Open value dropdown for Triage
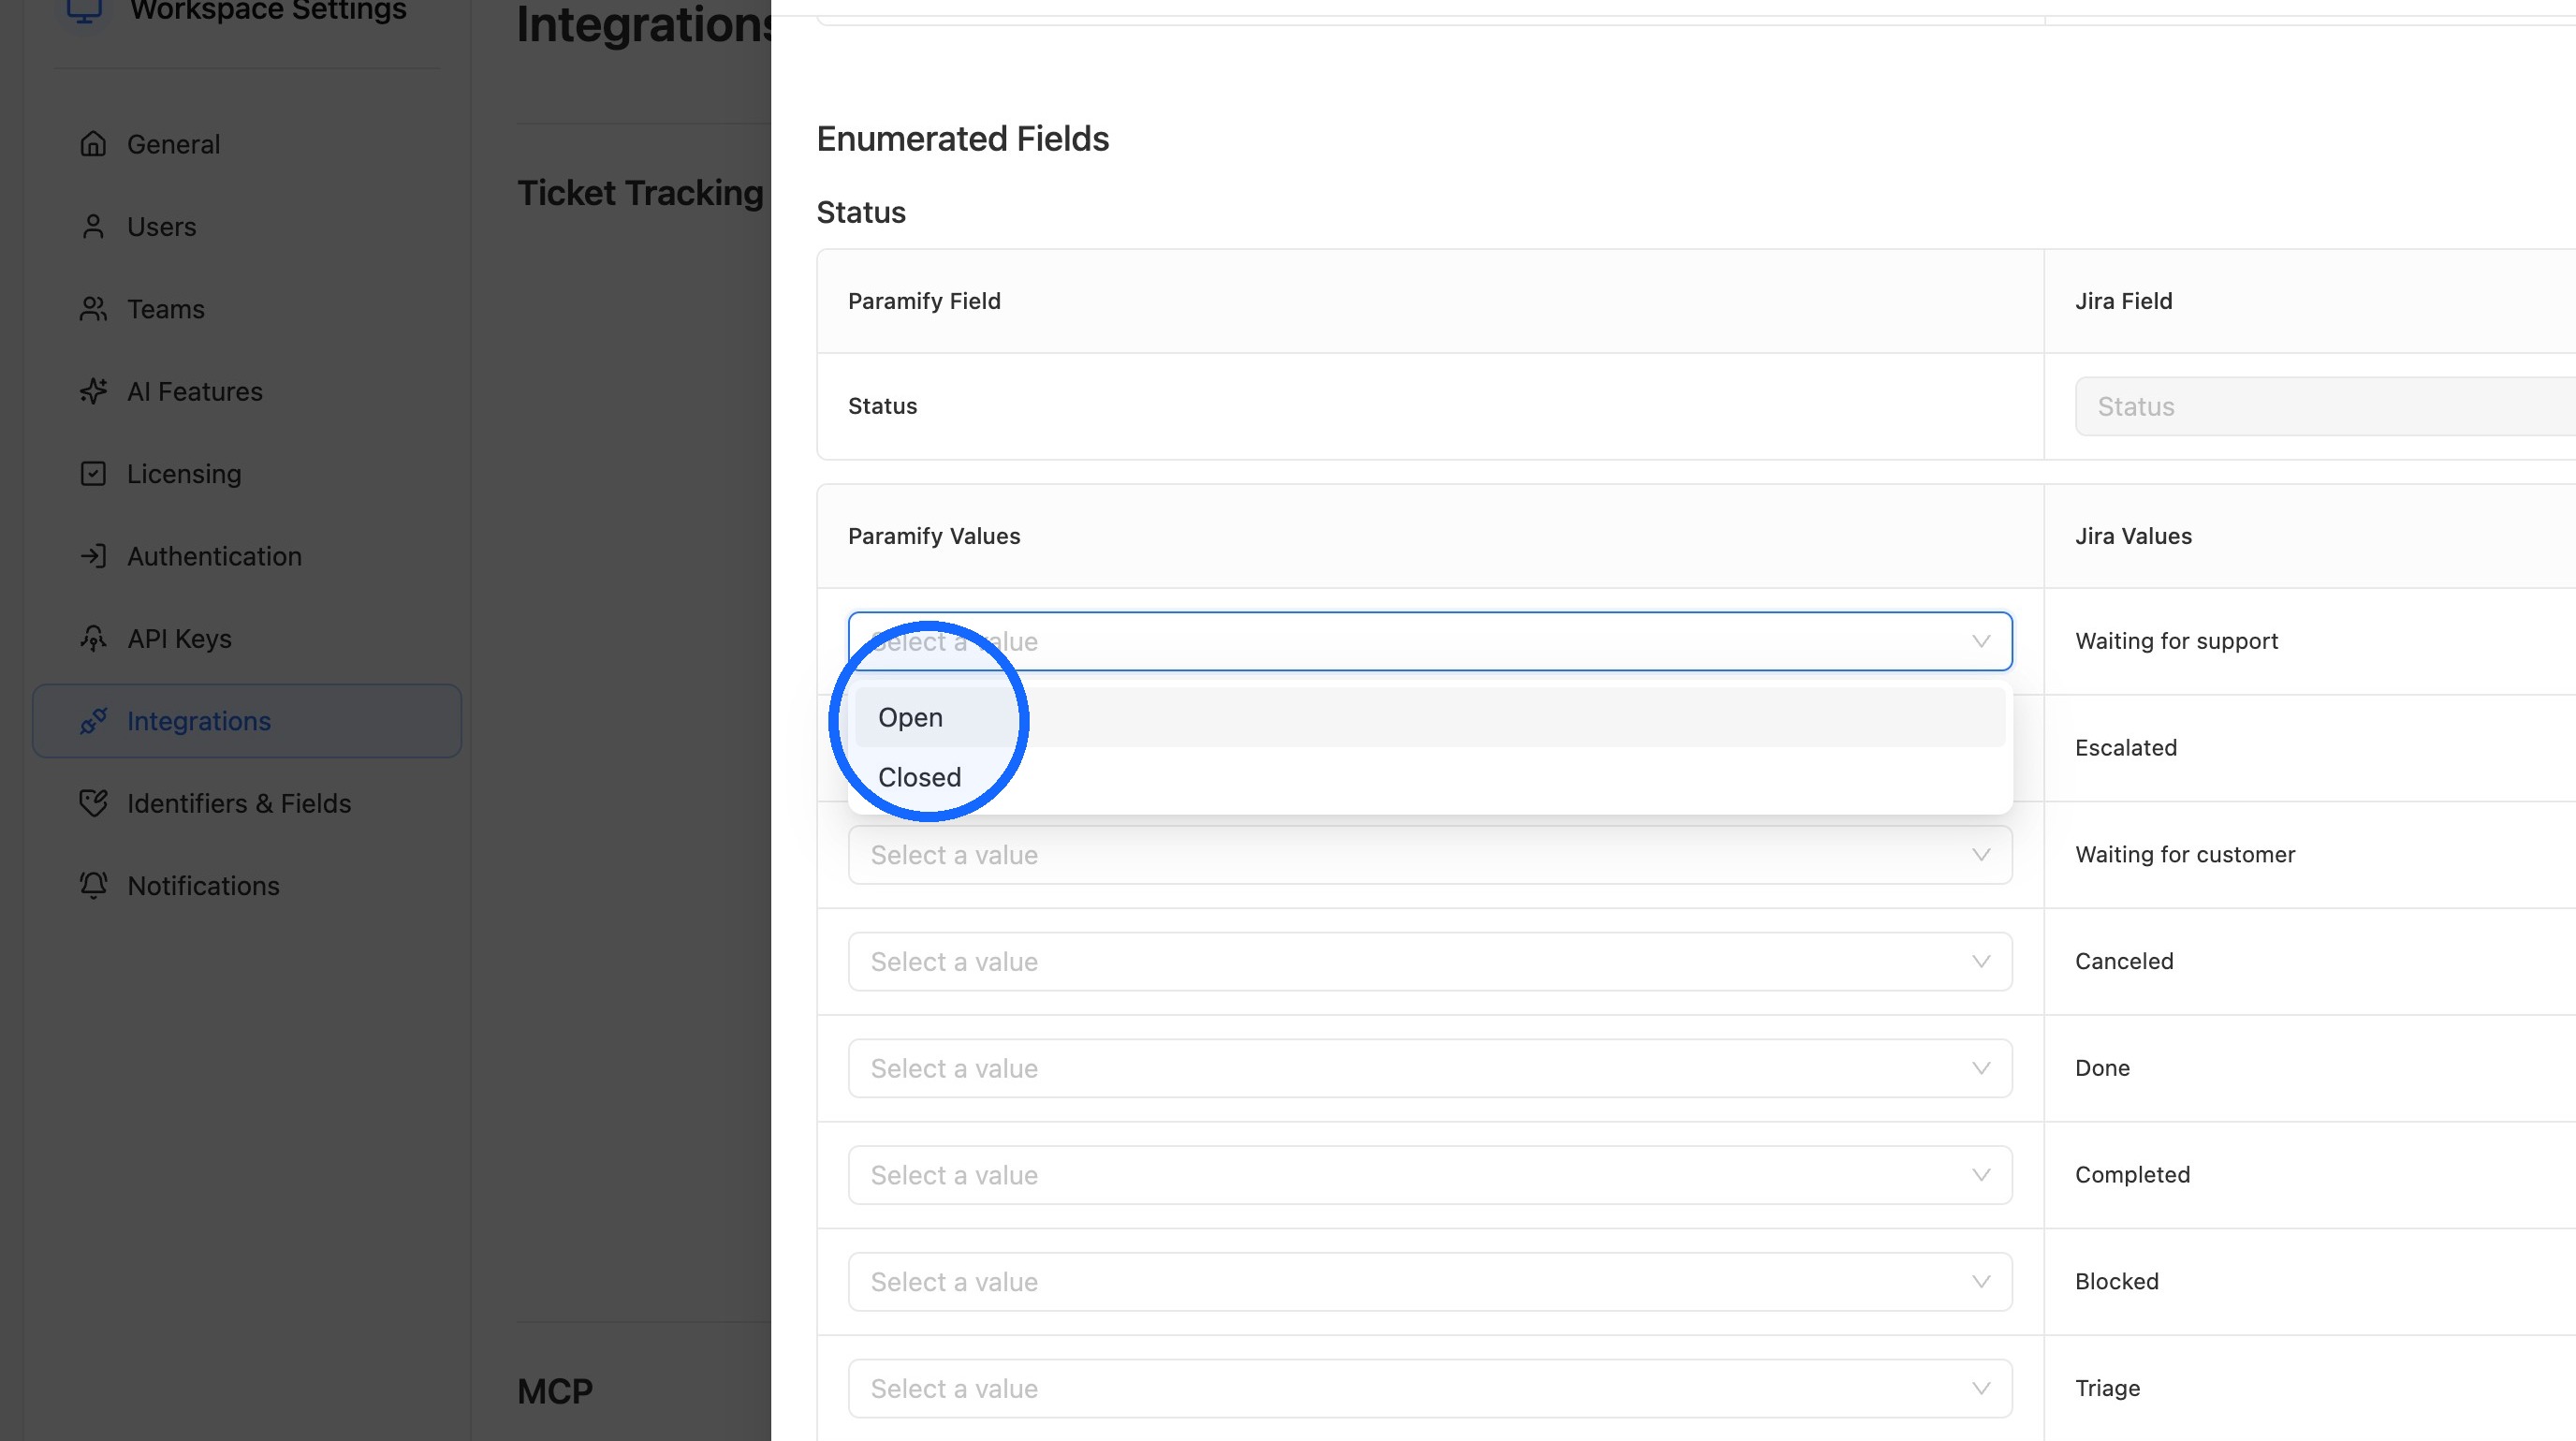 point(1430,1388)
